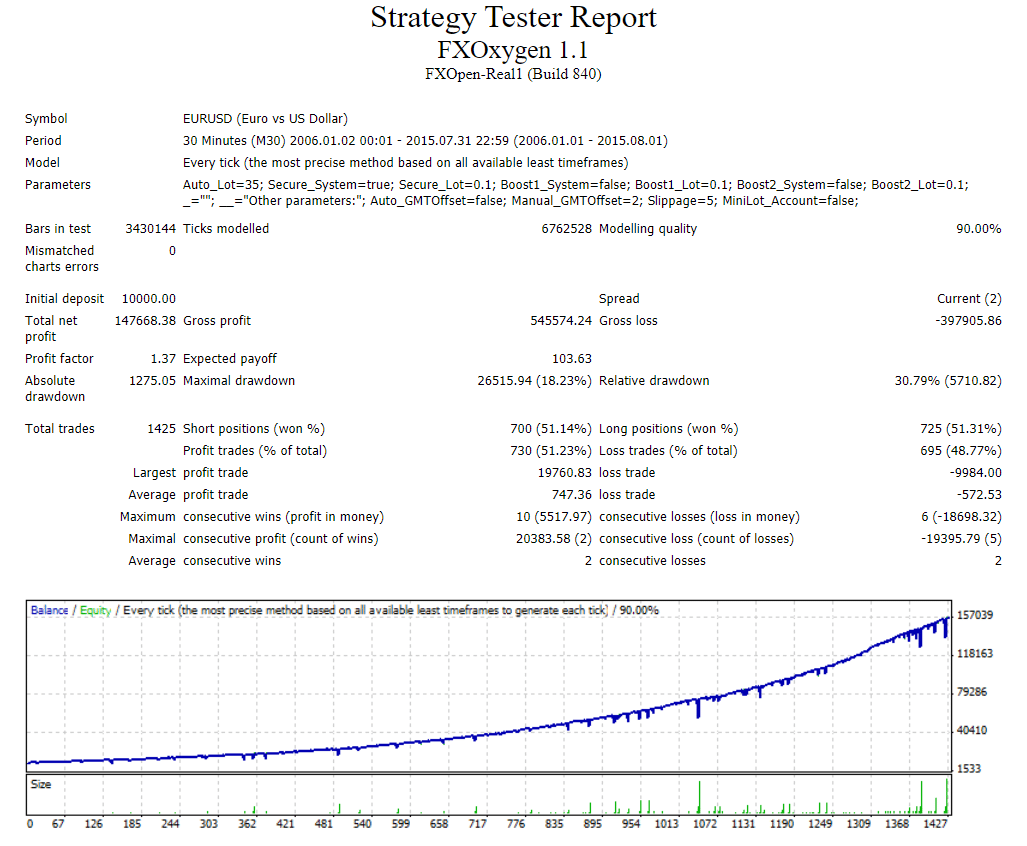Select the FXOxygen 1.1 heading

point(513,49)
